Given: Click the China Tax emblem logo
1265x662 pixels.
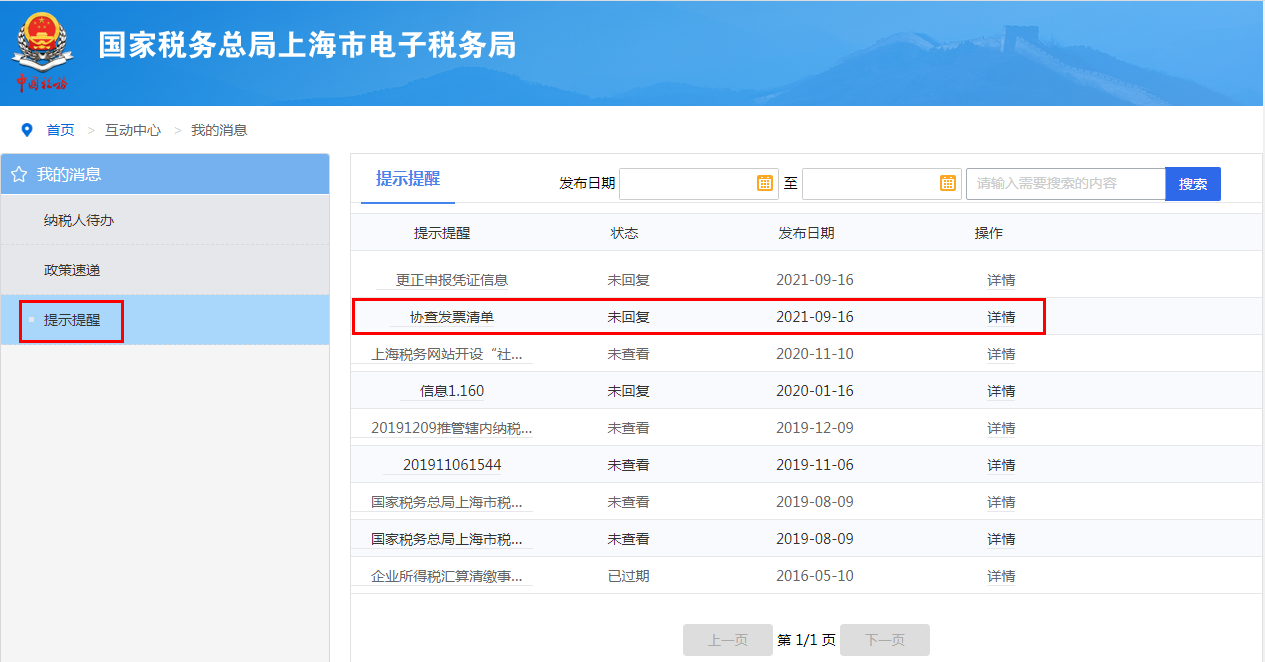Looking at the screenshot, I should click(x=41, y=50).
